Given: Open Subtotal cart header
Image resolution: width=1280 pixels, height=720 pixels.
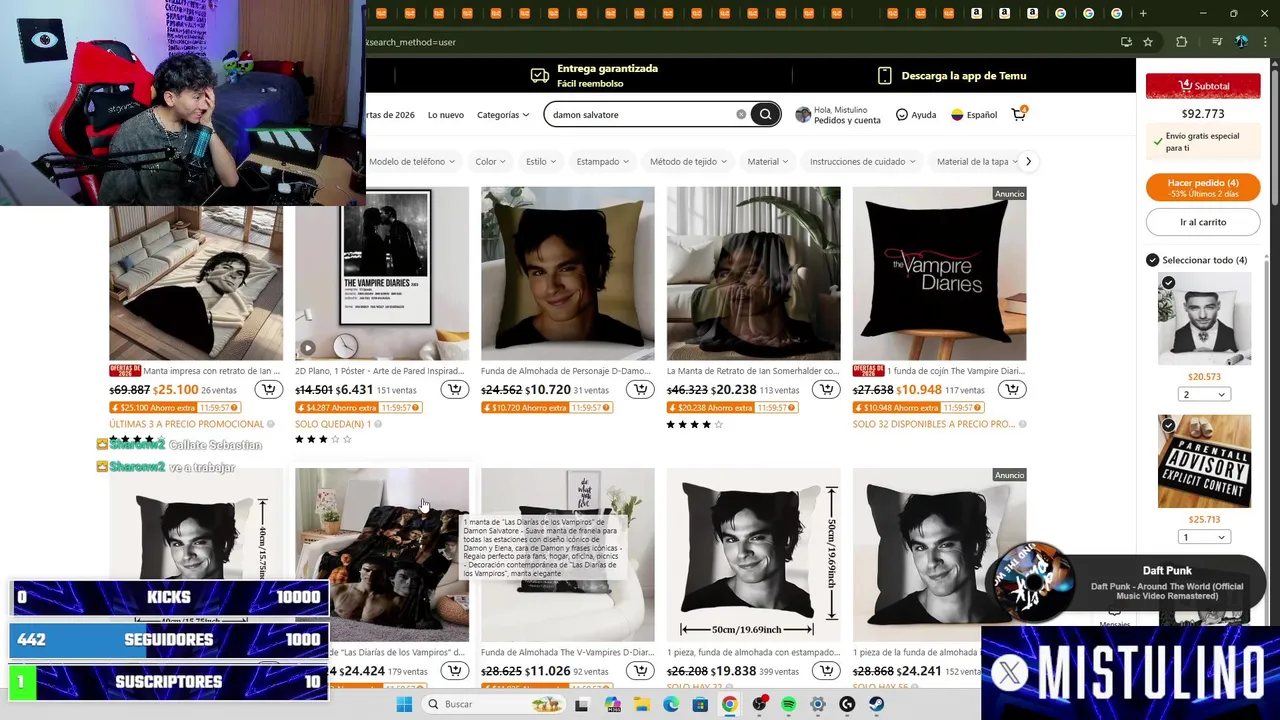Looking at the screenshot, I should [1203, 86].
